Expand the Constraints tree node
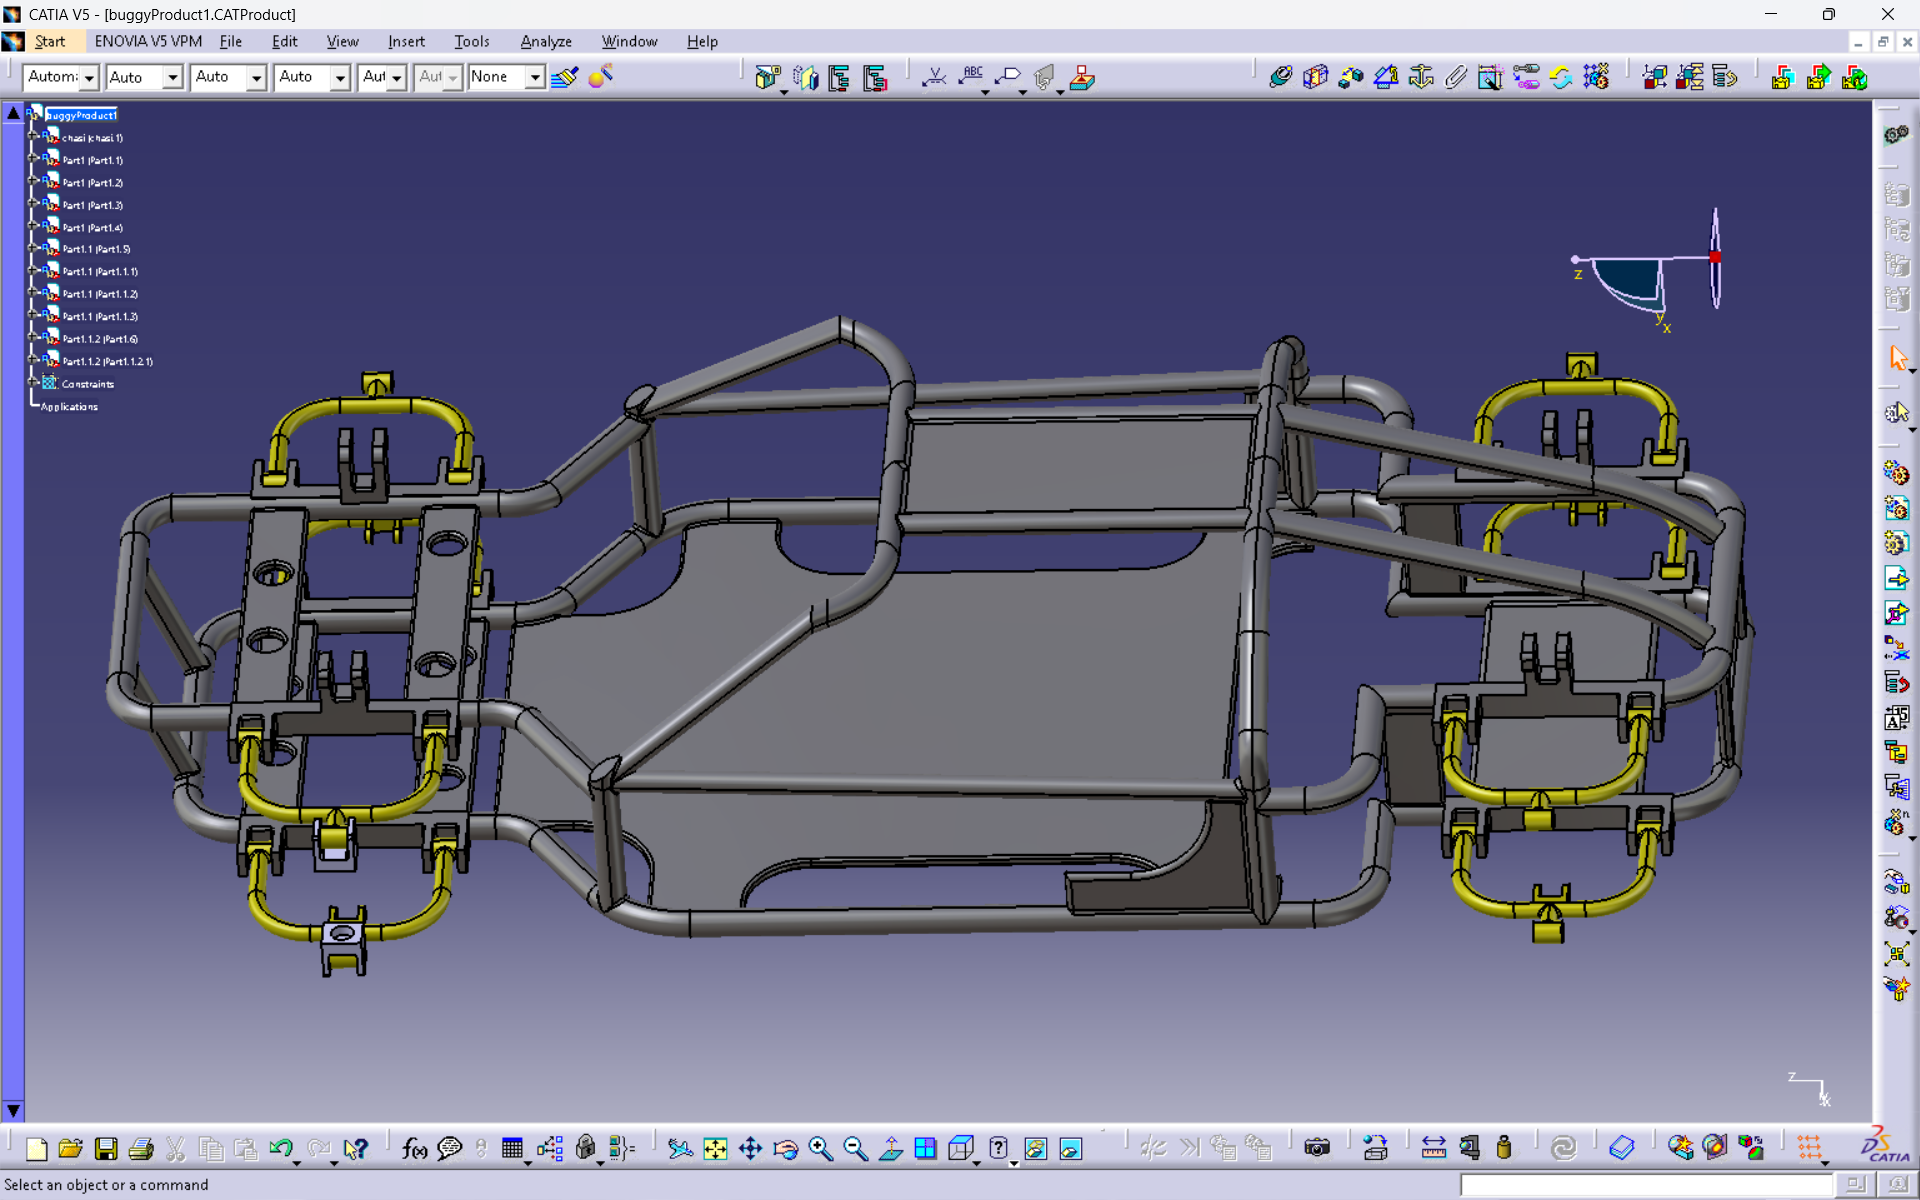 tap(33, 383)
